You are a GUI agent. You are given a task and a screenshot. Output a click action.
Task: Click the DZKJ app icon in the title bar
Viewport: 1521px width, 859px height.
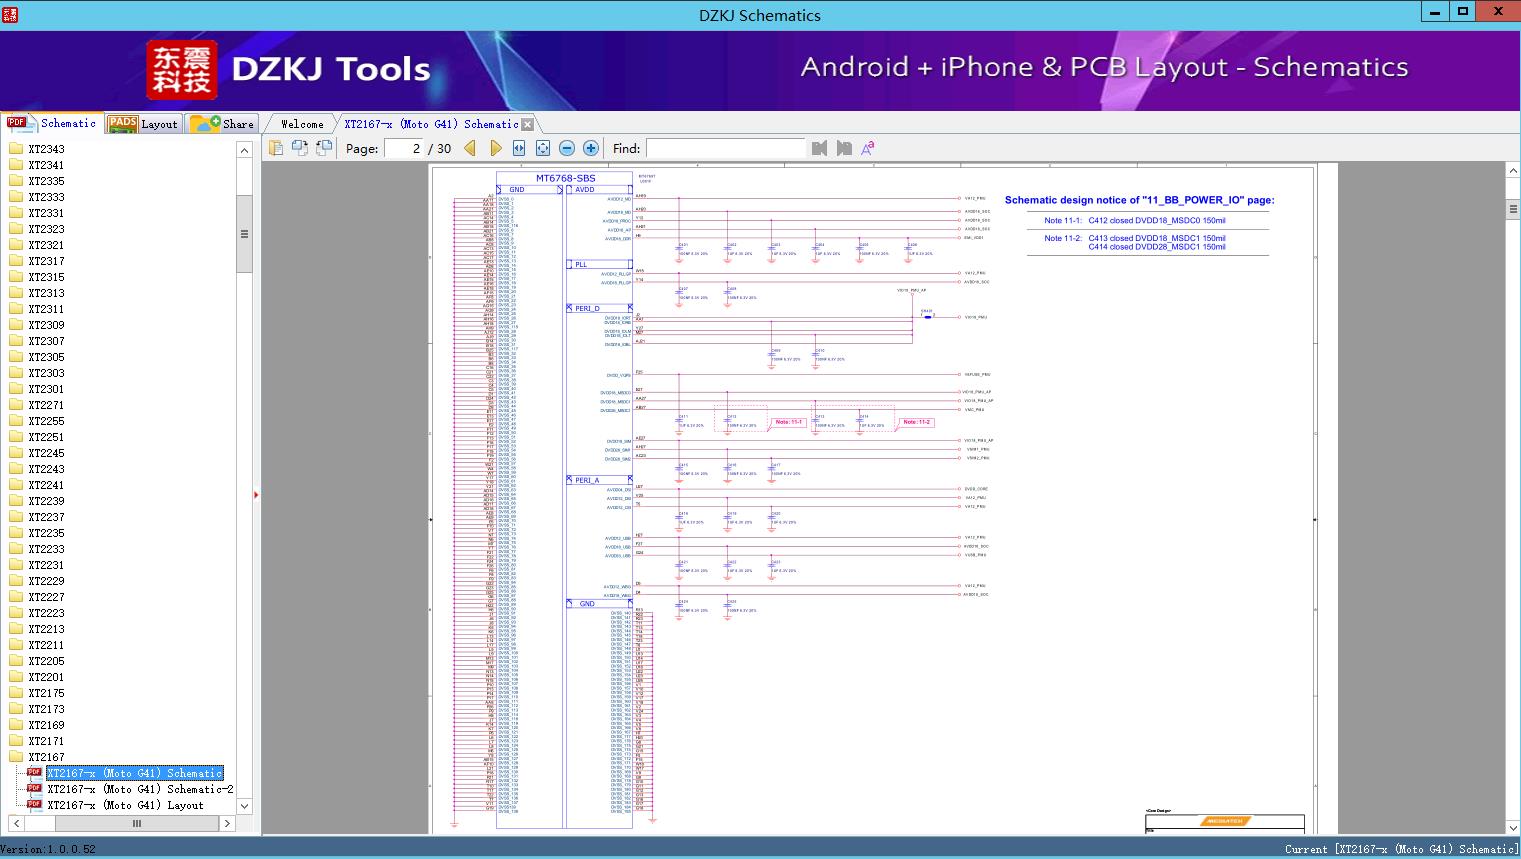[x=9, y=14]
